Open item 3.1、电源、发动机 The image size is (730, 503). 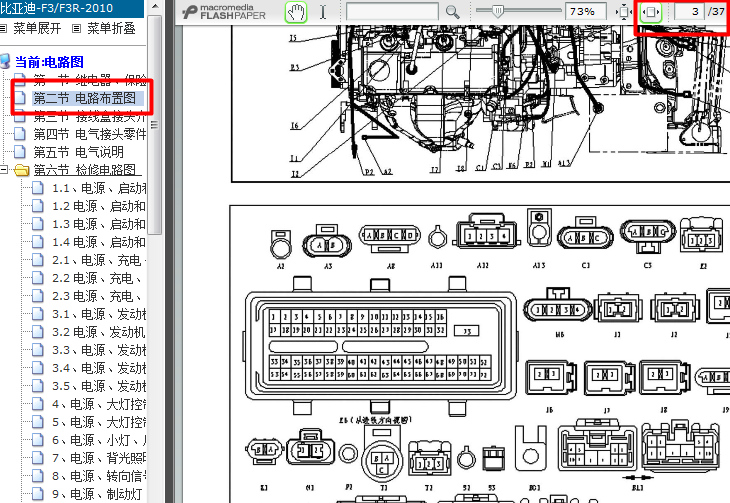click(99, 314)
